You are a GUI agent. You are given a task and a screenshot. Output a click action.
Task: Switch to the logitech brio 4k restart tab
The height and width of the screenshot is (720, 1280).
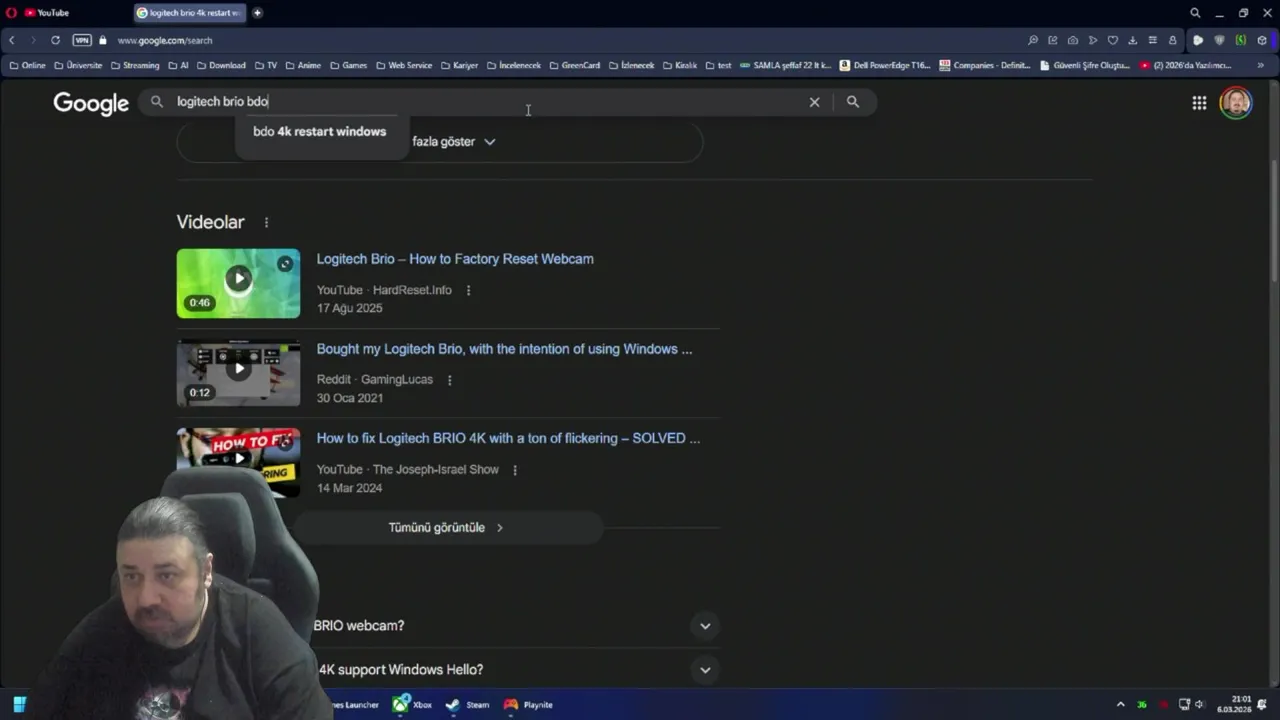(x=188, y=13)
